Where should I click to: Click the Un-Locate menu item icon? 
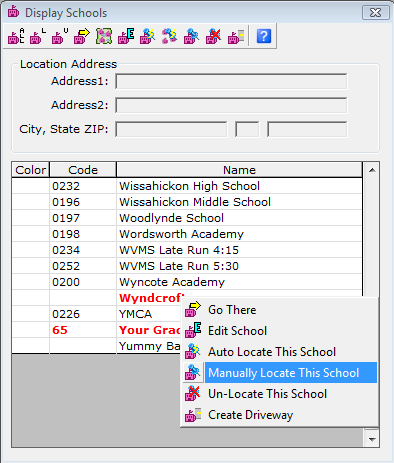tap(193, 394)
